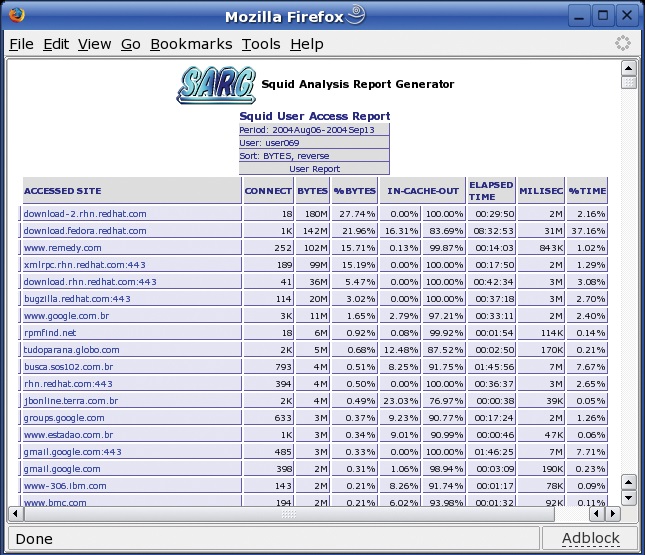Open download.fedora.redhat.com link

(x=85, y=231)
